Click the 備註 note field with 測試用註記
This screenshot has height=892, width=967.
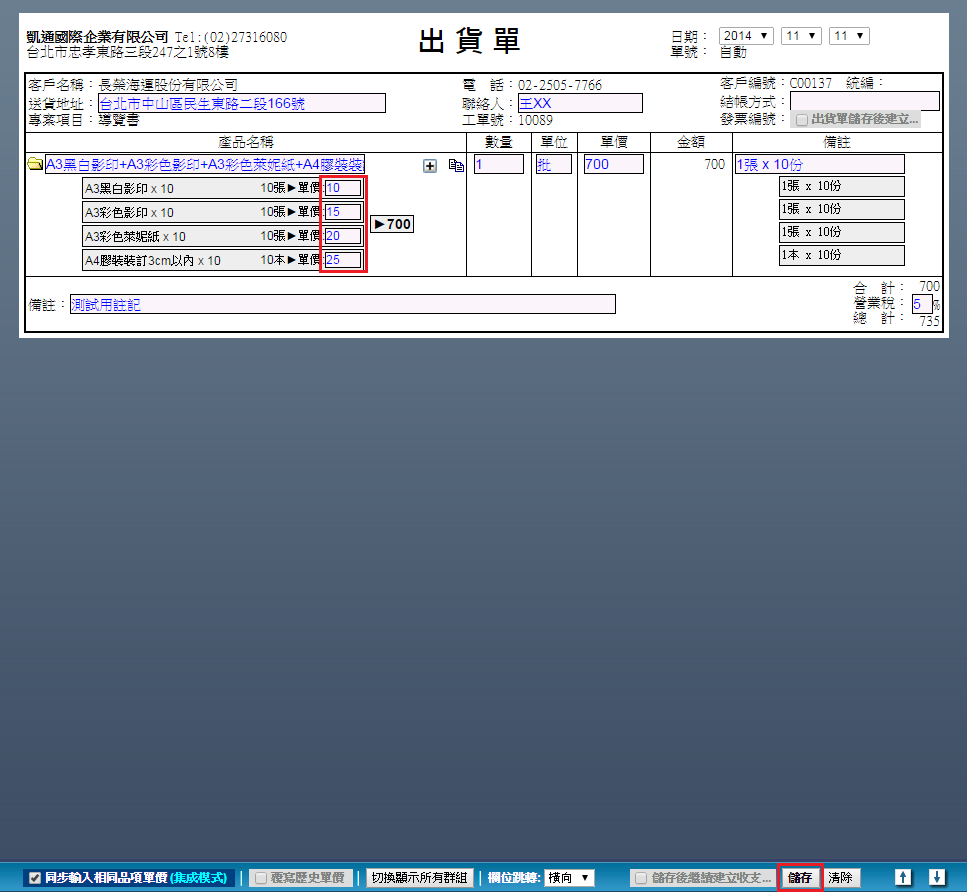point(342,305)
